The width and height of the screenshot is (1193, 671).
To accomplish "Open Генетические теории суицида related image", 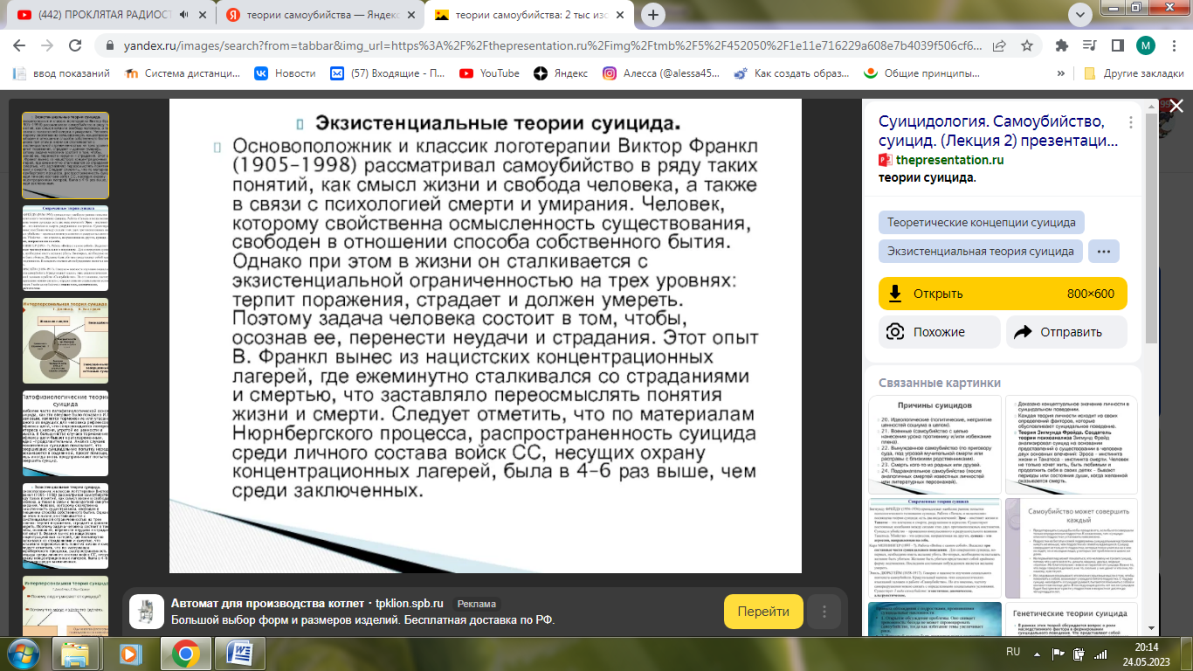I will pyautogui.click(x=1071, y=619).
